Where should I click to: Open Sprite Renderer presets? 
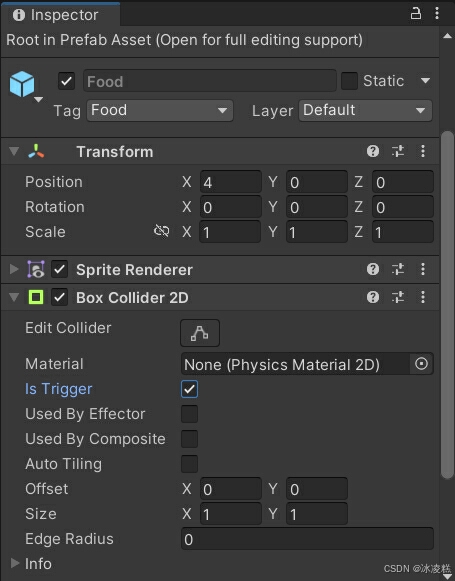398,269
